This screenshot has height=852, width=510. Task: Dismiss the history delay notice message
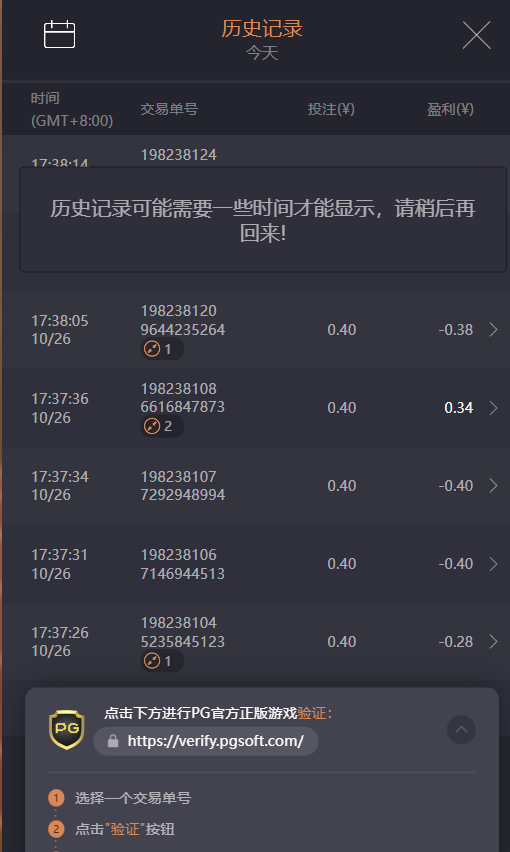[x=263, y=220]
